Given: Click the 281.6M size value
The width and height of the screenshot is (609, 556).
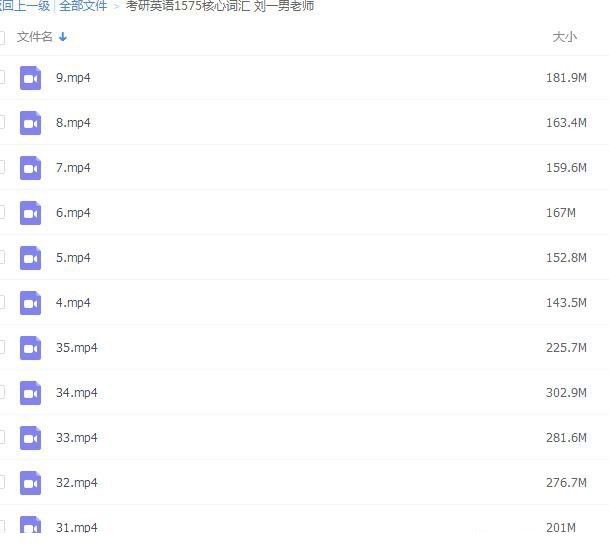Looking at the screenshot, I should (566, 438).
